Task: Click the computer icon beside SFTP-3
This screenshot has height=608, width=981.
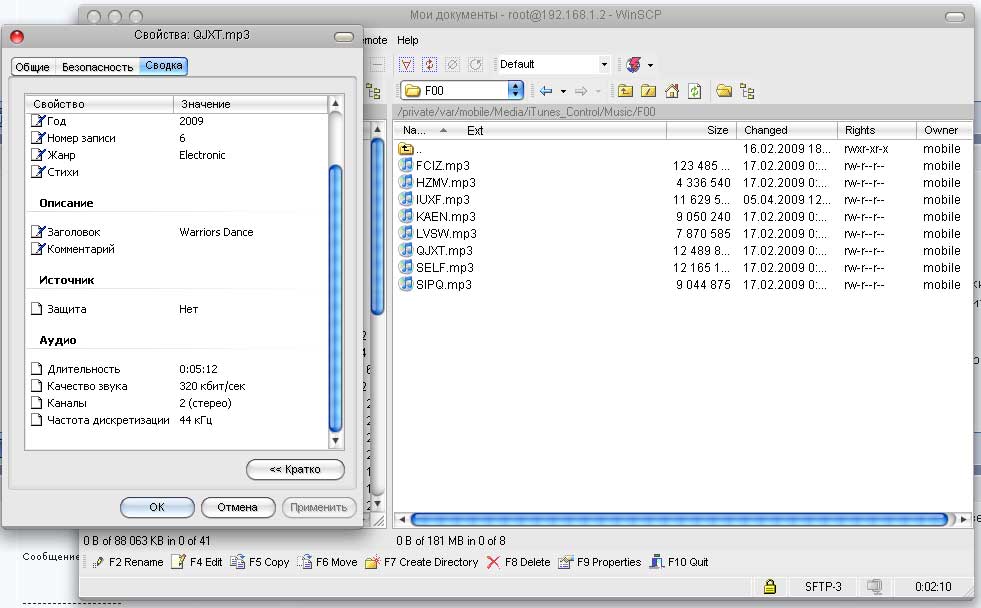Action: [874, 587]
